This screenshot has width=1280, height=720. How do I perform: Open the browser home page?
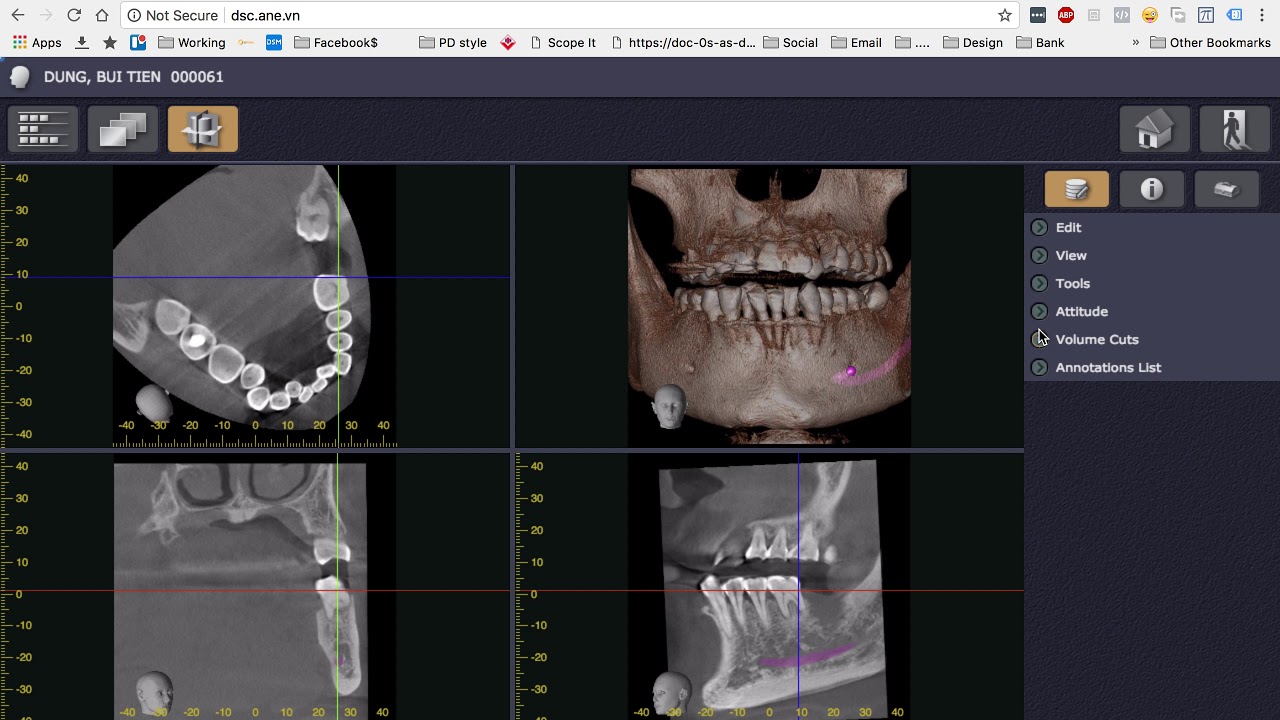click(x=102, y=15)
